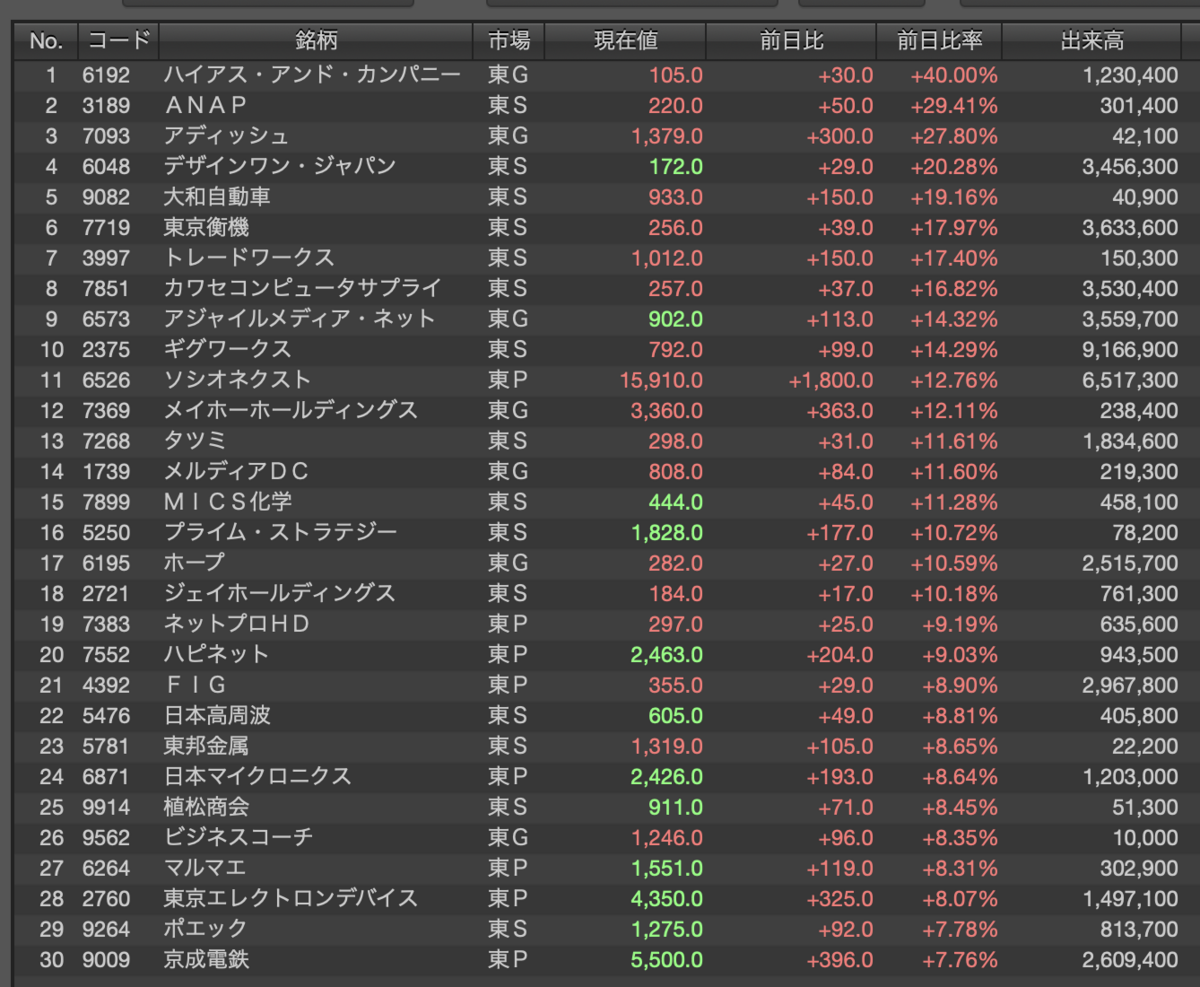This screenshot has width=1200, height=987.
Task: Click volume value 6,517,300
Action: pyautogui.click(x=1130, y=380)
